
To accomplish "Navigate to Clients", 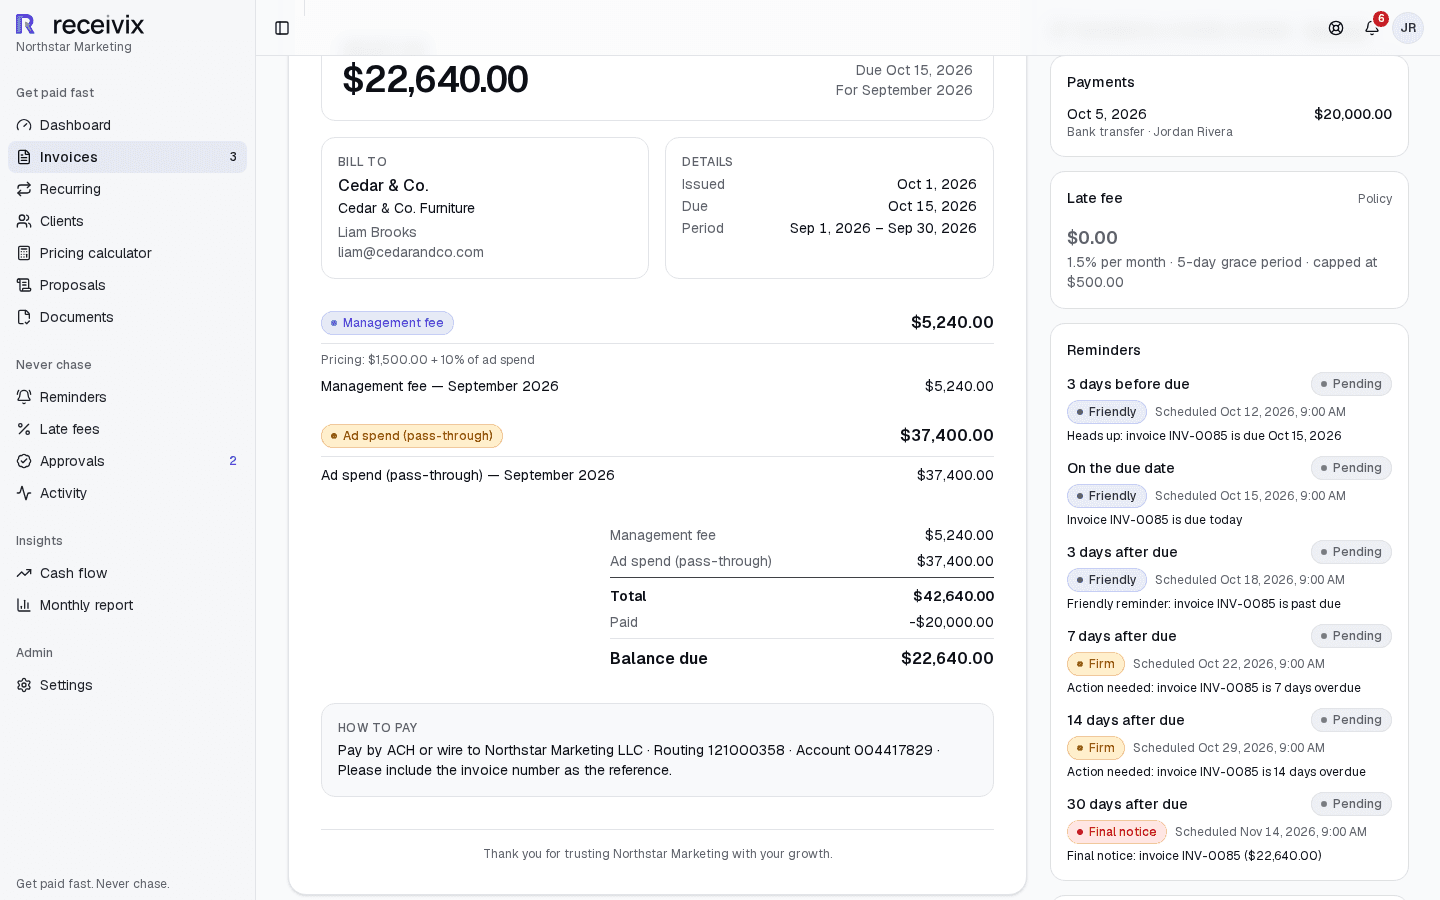I will [x=127, y=221].
